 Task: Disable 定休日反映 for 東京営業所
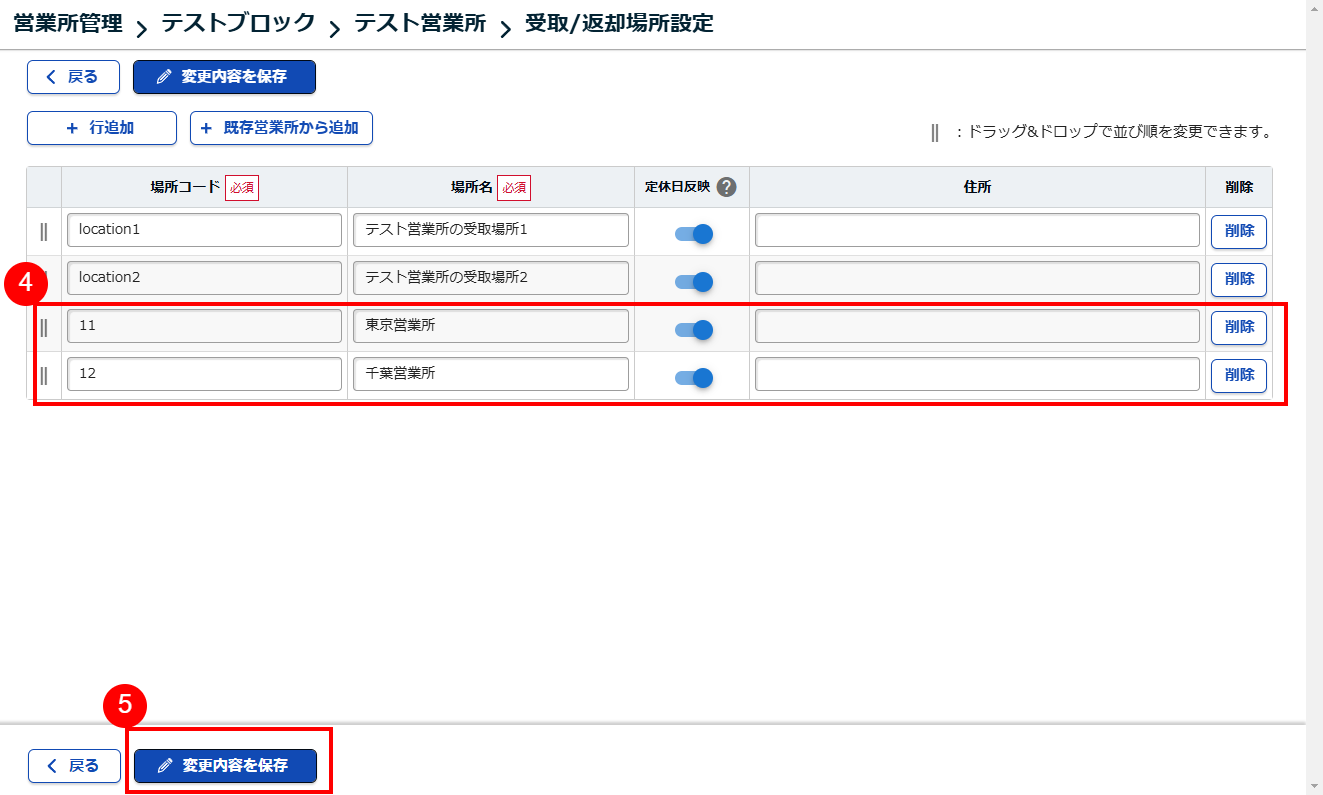(694, 329)
